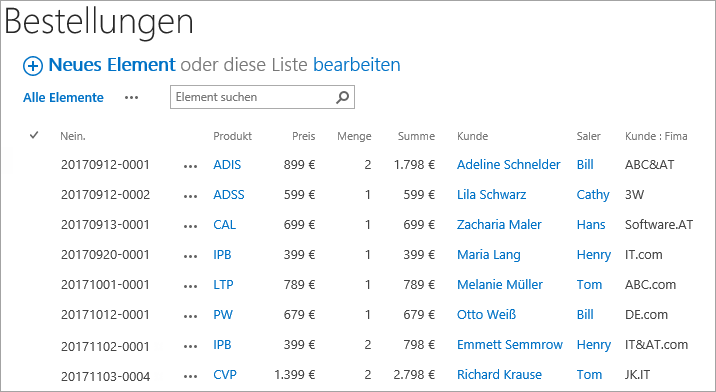Toggle the select-all checkmark in the header
Viewport: 716px width, 392px height.
coord(34,135)
